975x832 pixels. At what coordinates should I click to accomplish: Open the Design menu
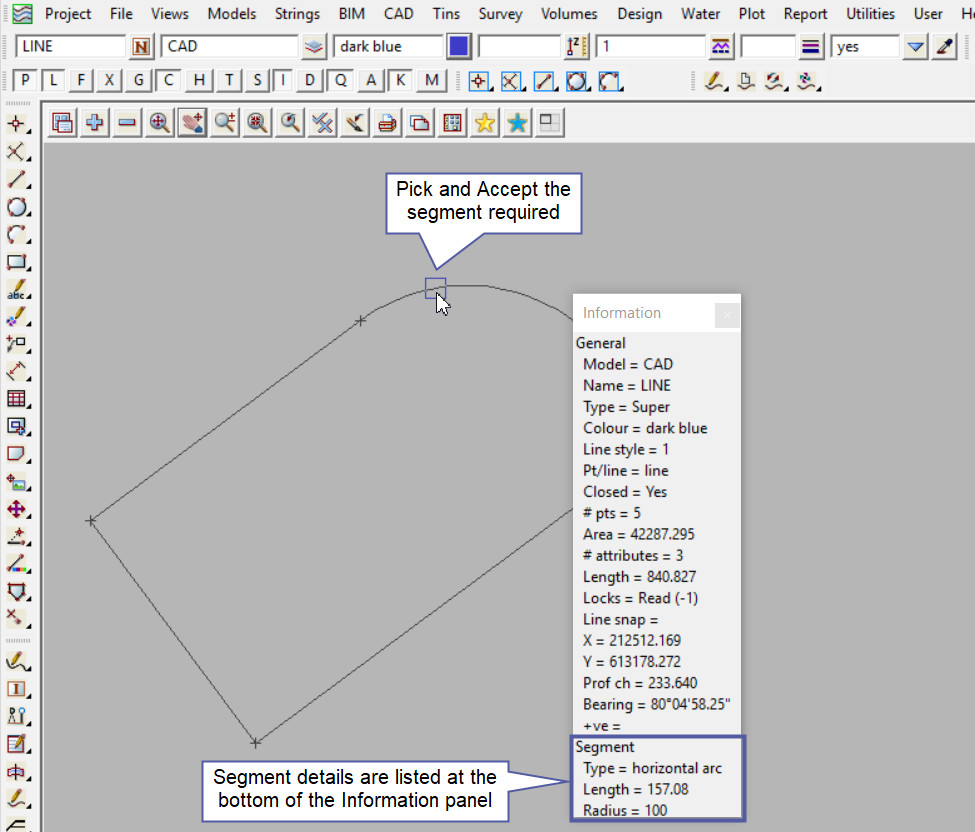coord(639,14)
